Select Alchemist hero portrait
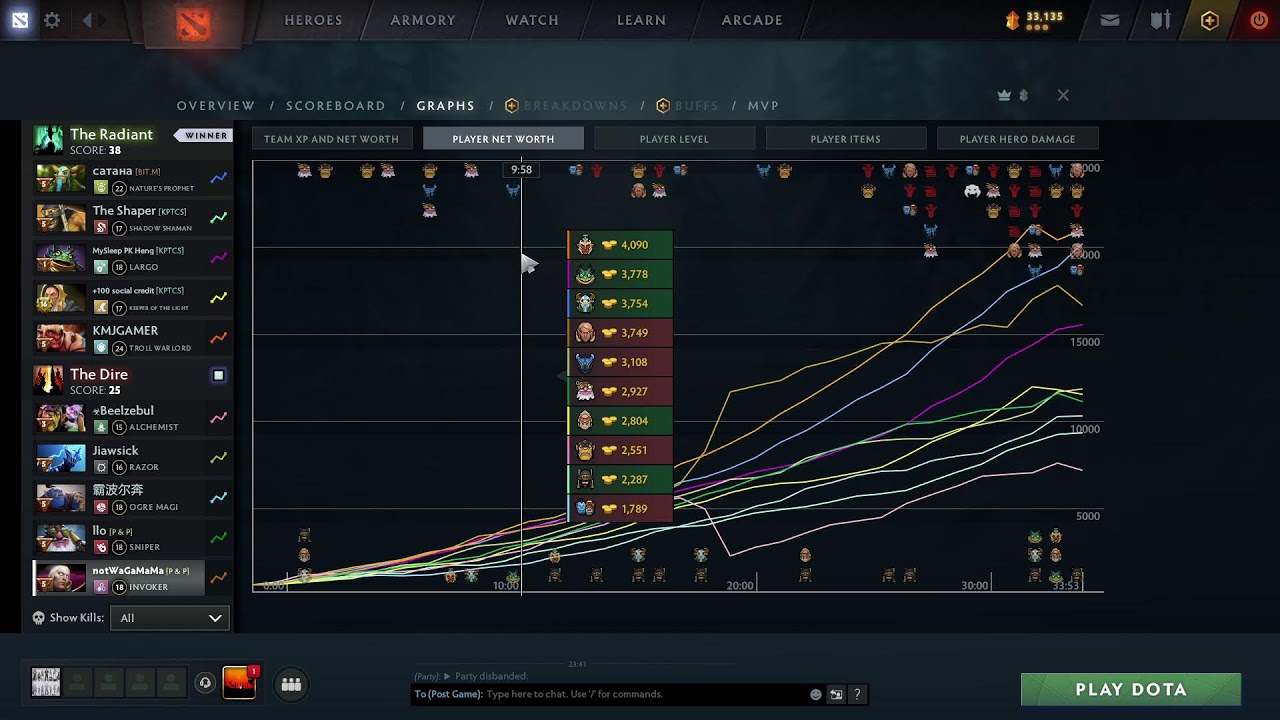Image resolution: width=1280 pixels, height=720 pixels. [61, 418]
